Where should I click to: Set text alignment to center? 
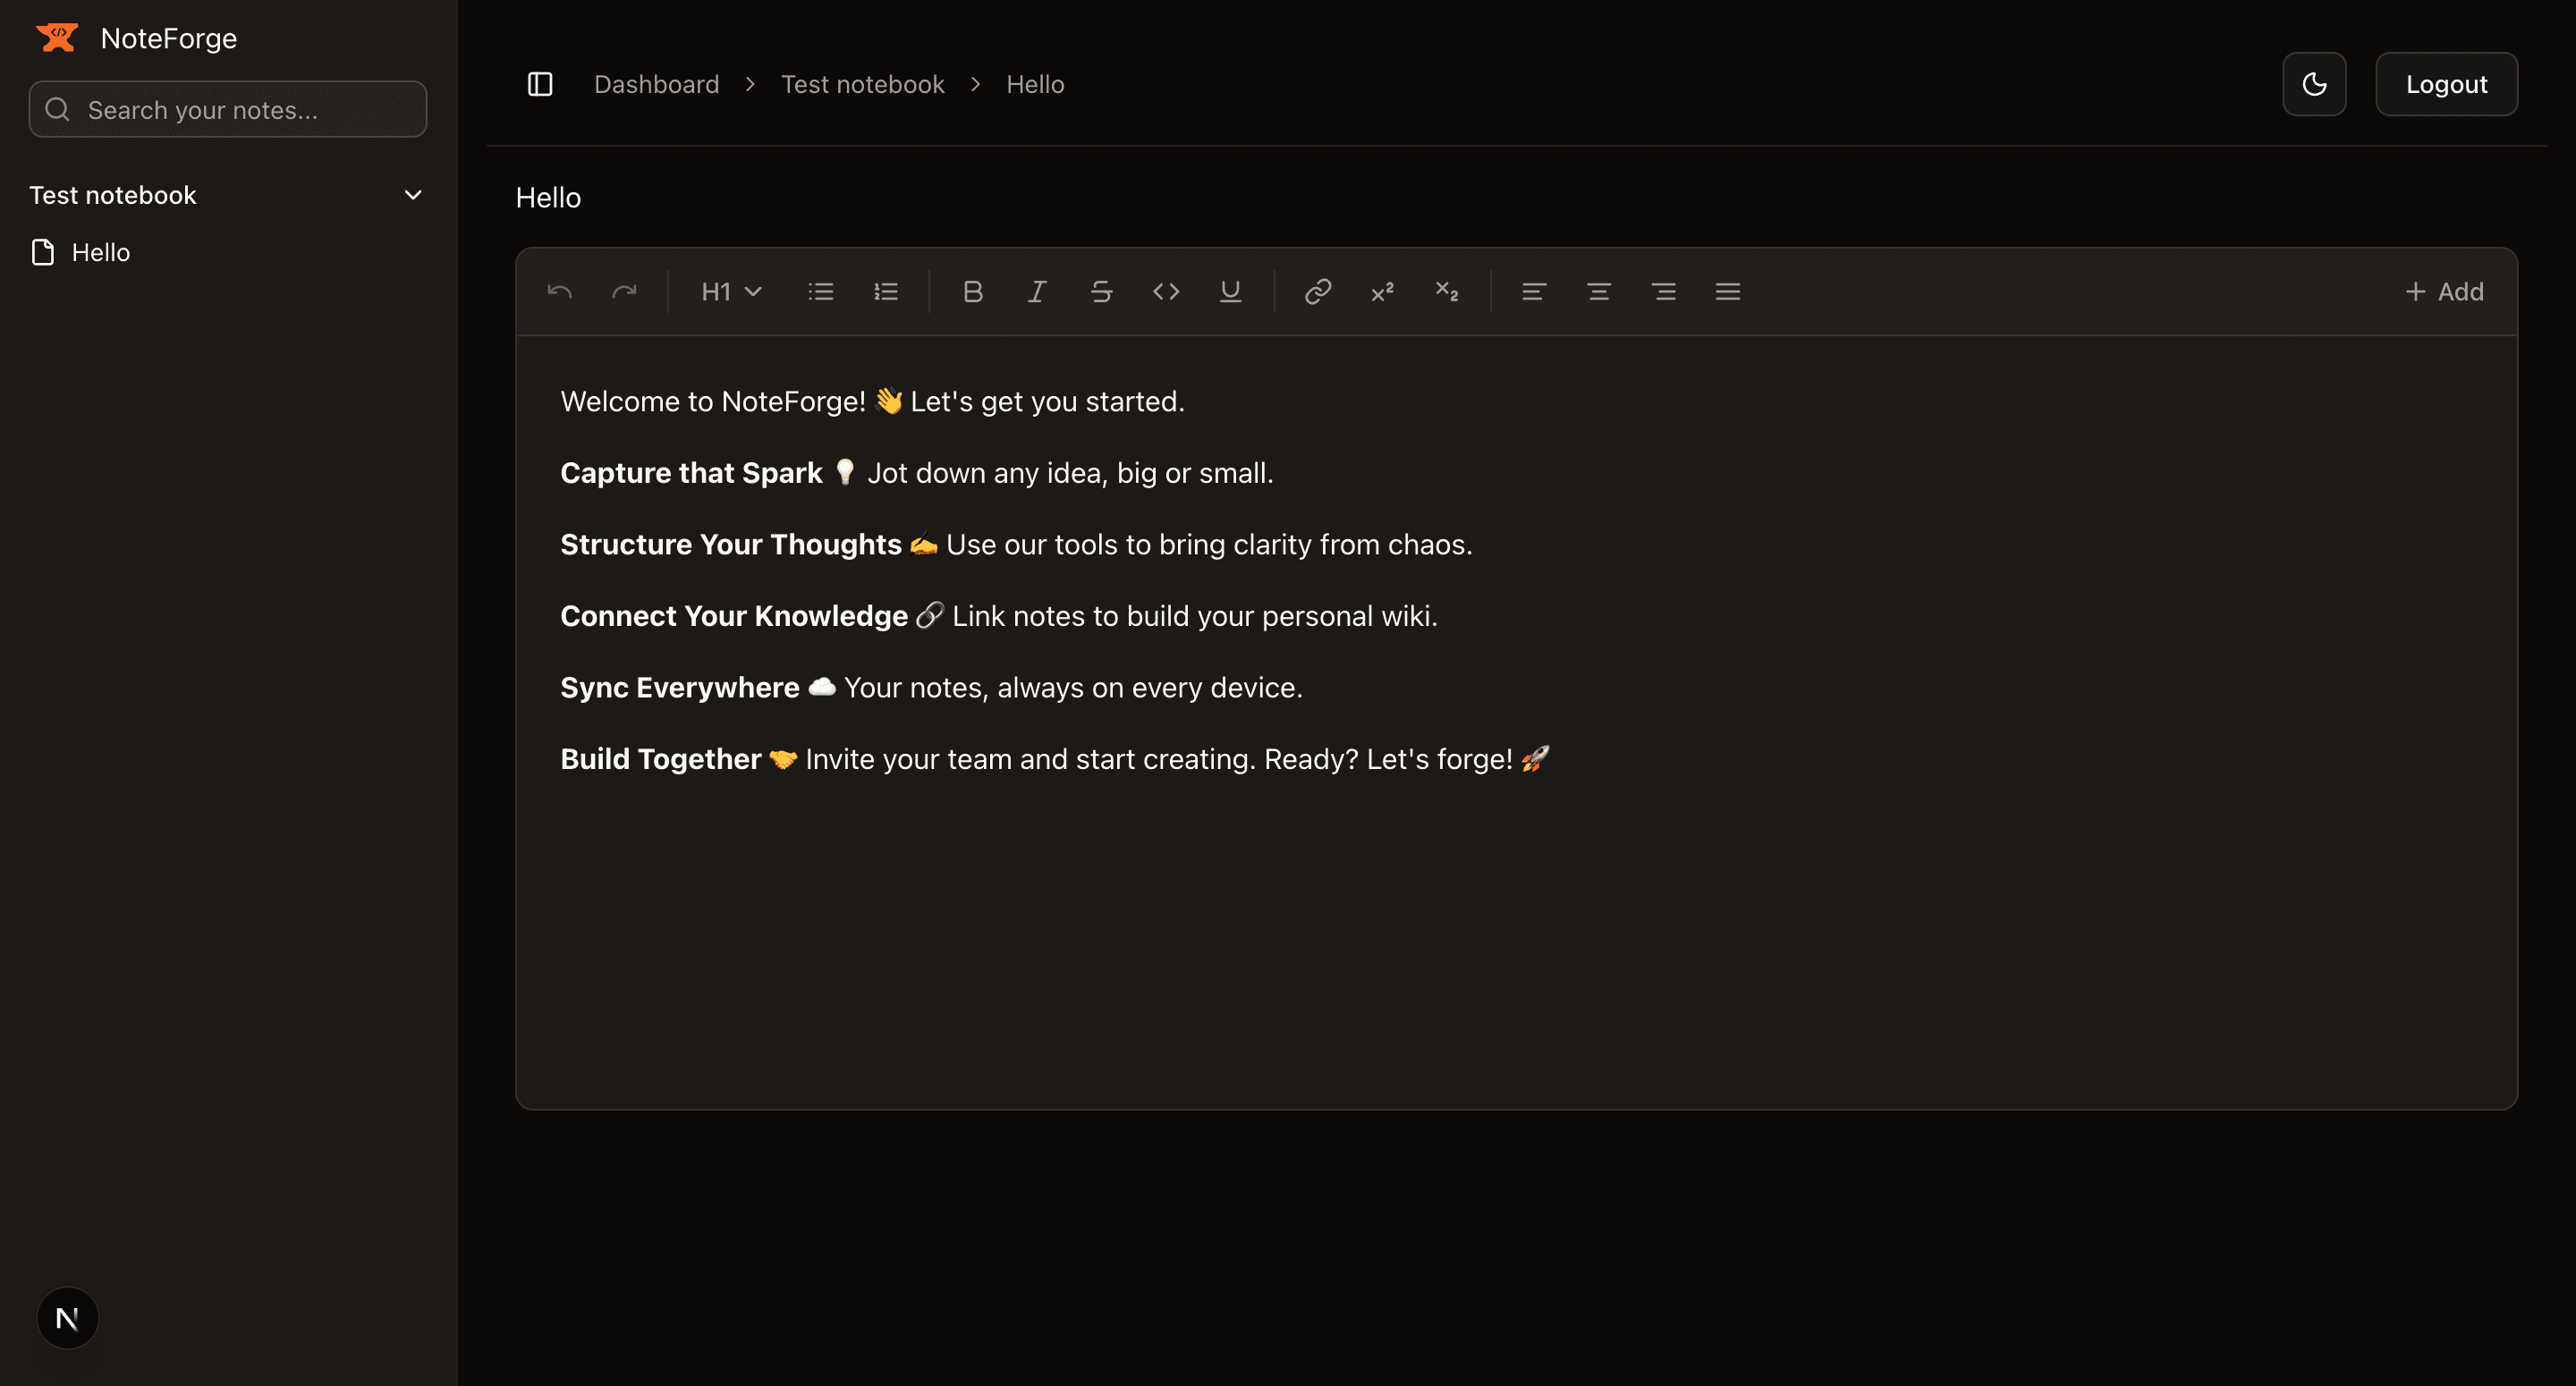(x=1598, y=291)
